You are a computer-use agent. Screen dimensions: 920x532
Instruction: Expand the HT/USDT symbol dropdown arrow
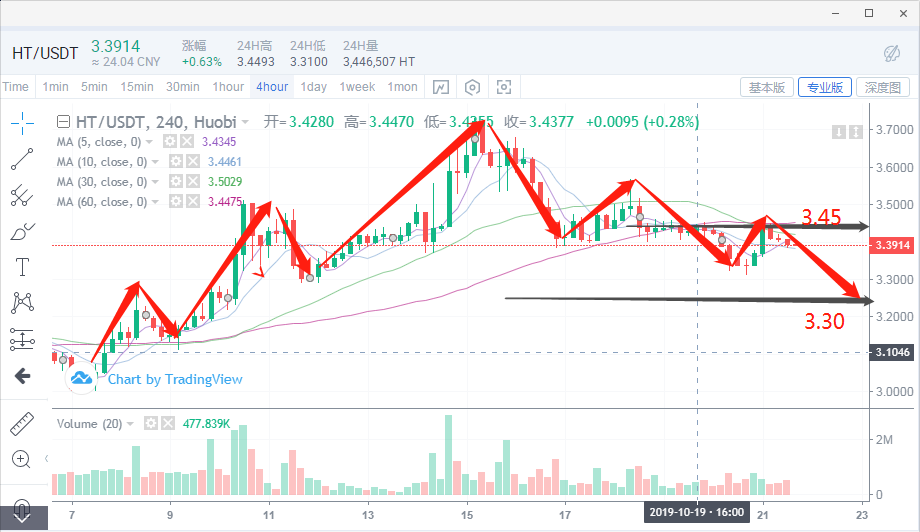245,123
